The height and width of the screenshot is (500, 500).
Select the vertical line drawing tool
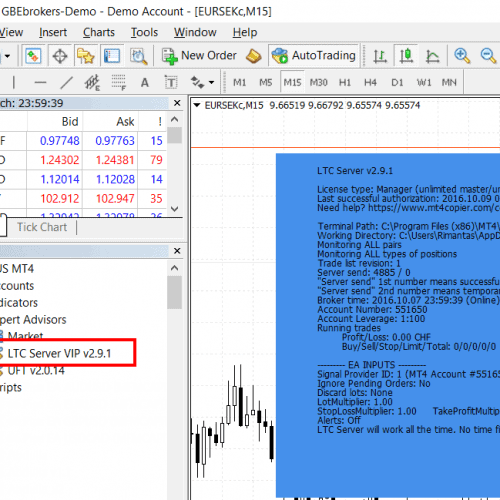pos(14,82)
